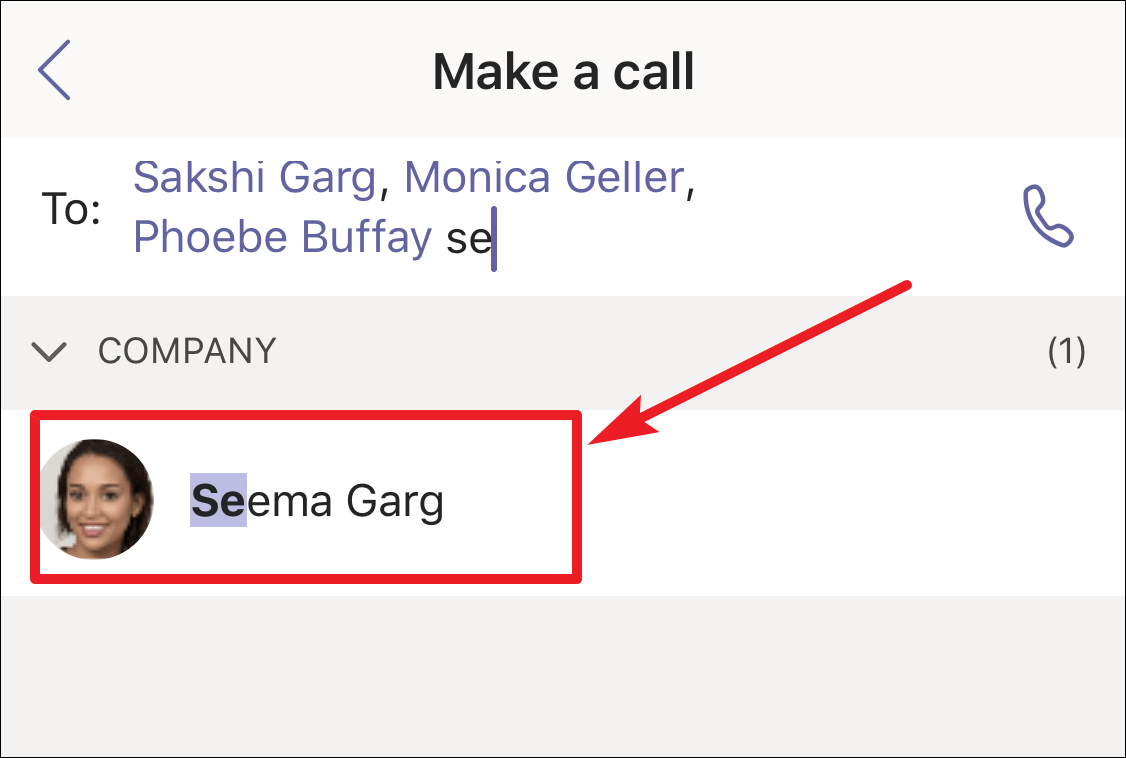Select the Sakshi Garg recipient
1126x758 pixels.
coord(255,177)
